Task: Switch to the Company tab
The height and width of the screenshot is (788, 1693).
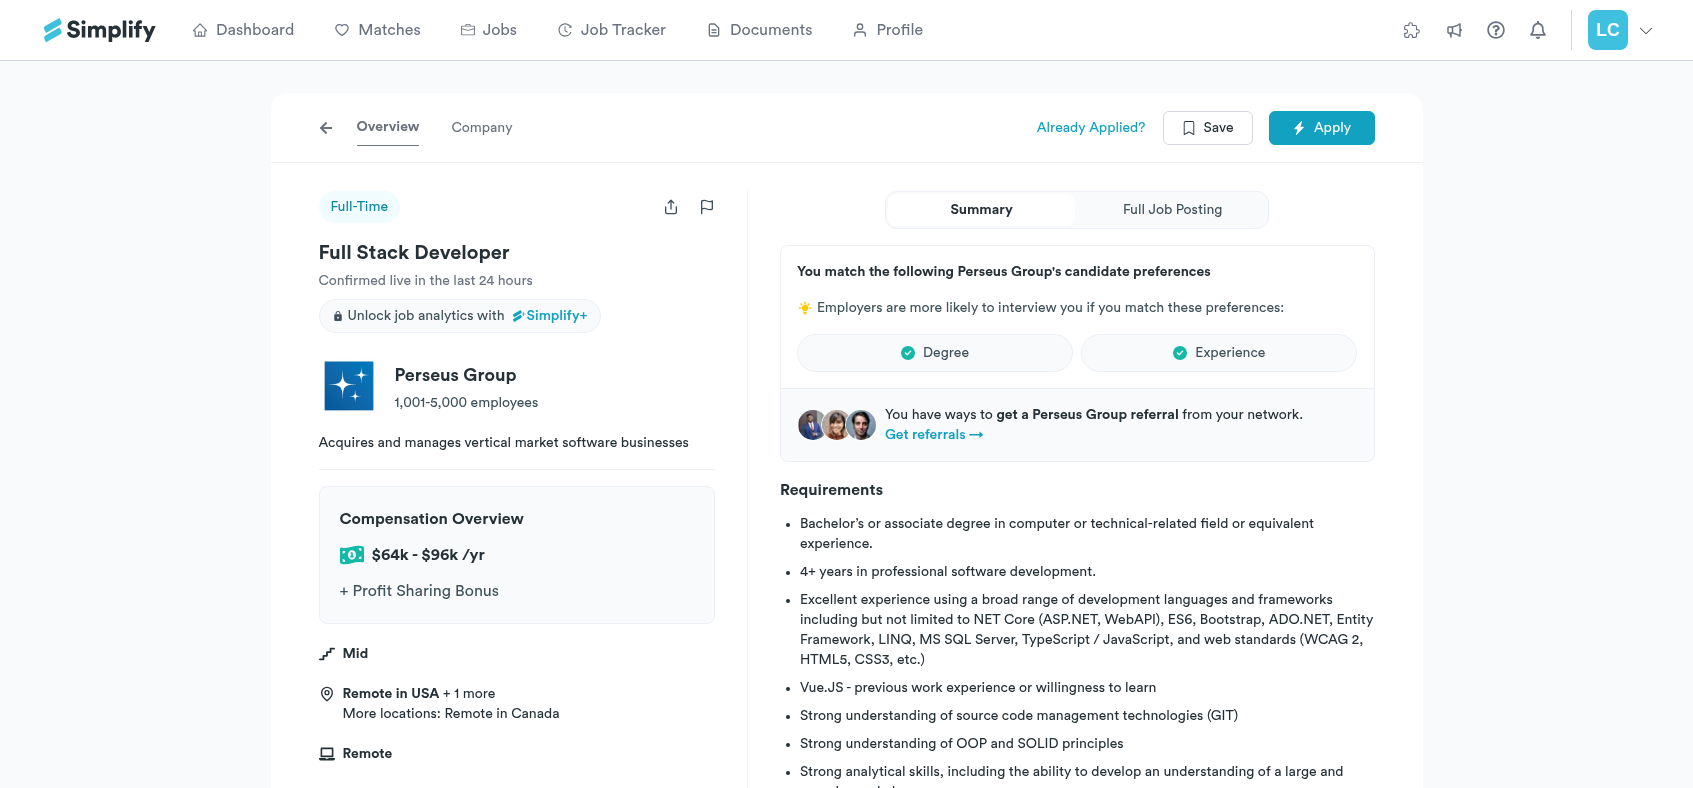Action: click(481, 128)
